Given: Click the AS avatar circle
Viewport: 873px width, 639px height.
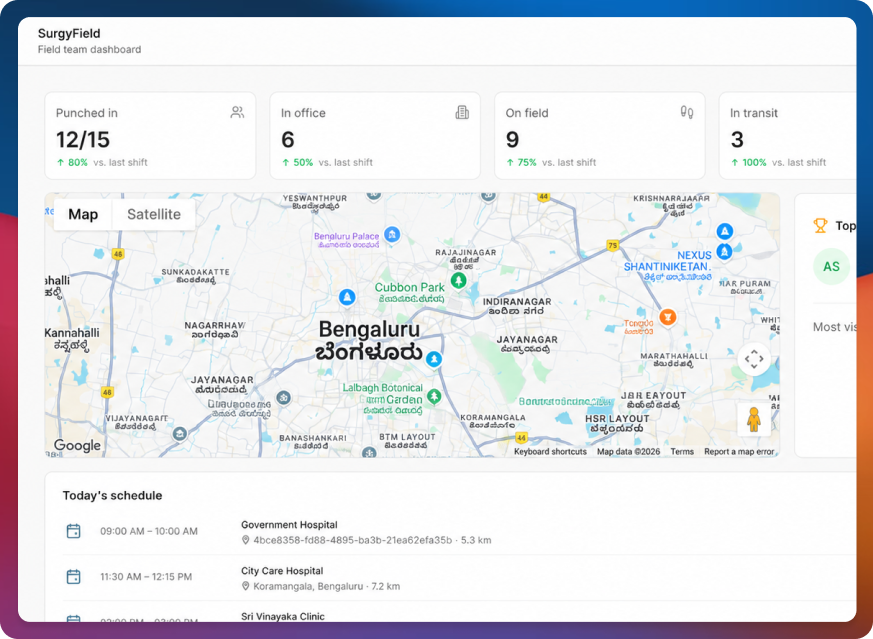Looking at the screenshot, I should [831, 267].
